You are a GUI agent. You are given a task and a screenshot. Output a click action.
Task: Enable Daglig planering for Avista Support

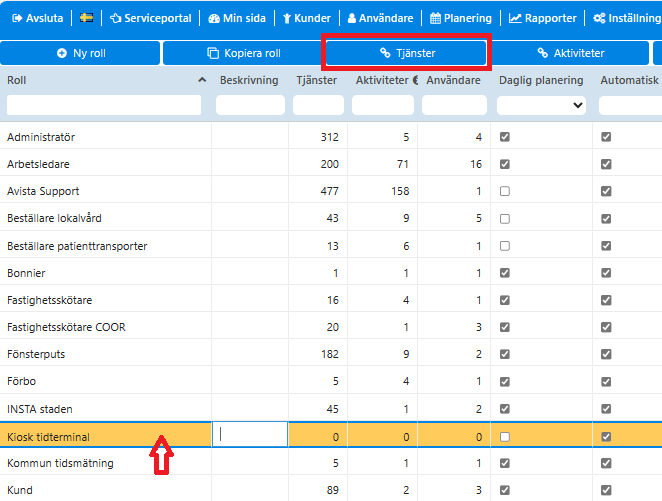[x=505, y=191]
